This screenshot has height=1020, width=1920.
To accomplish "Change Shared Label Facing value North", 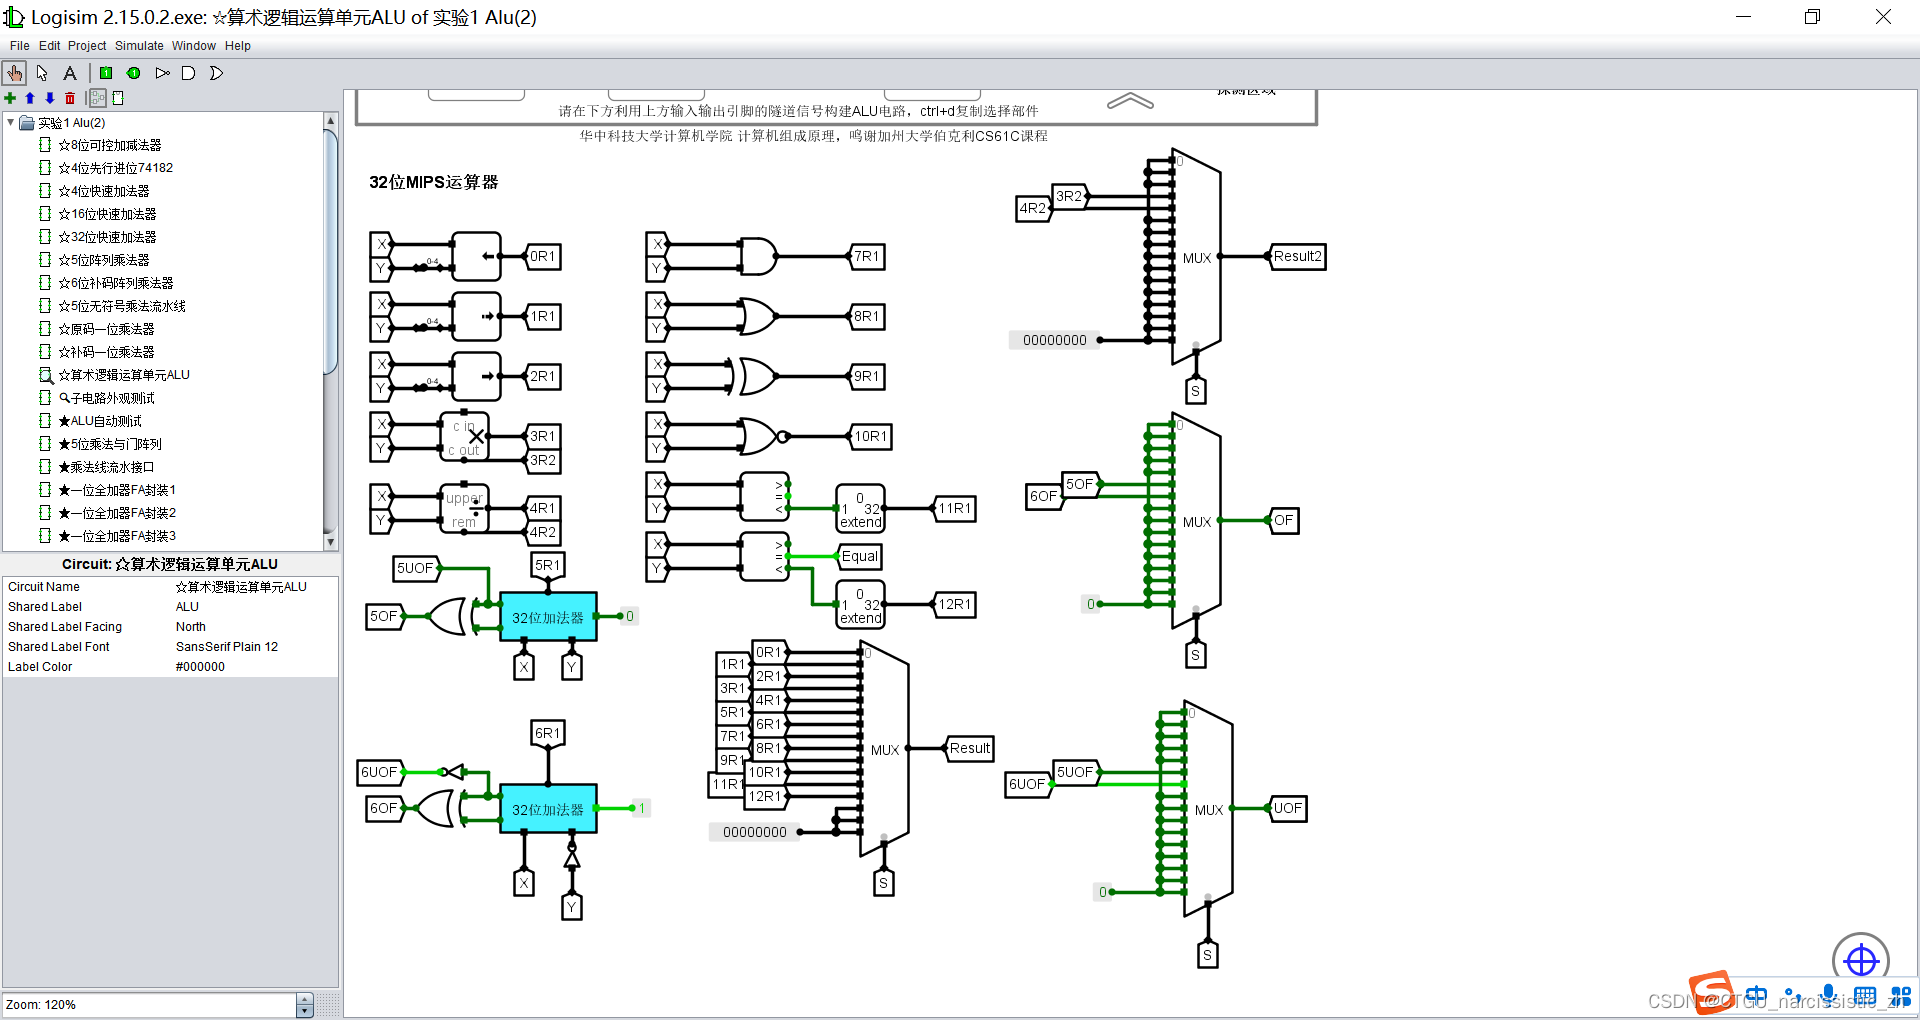I will click(x=255, y=627).
